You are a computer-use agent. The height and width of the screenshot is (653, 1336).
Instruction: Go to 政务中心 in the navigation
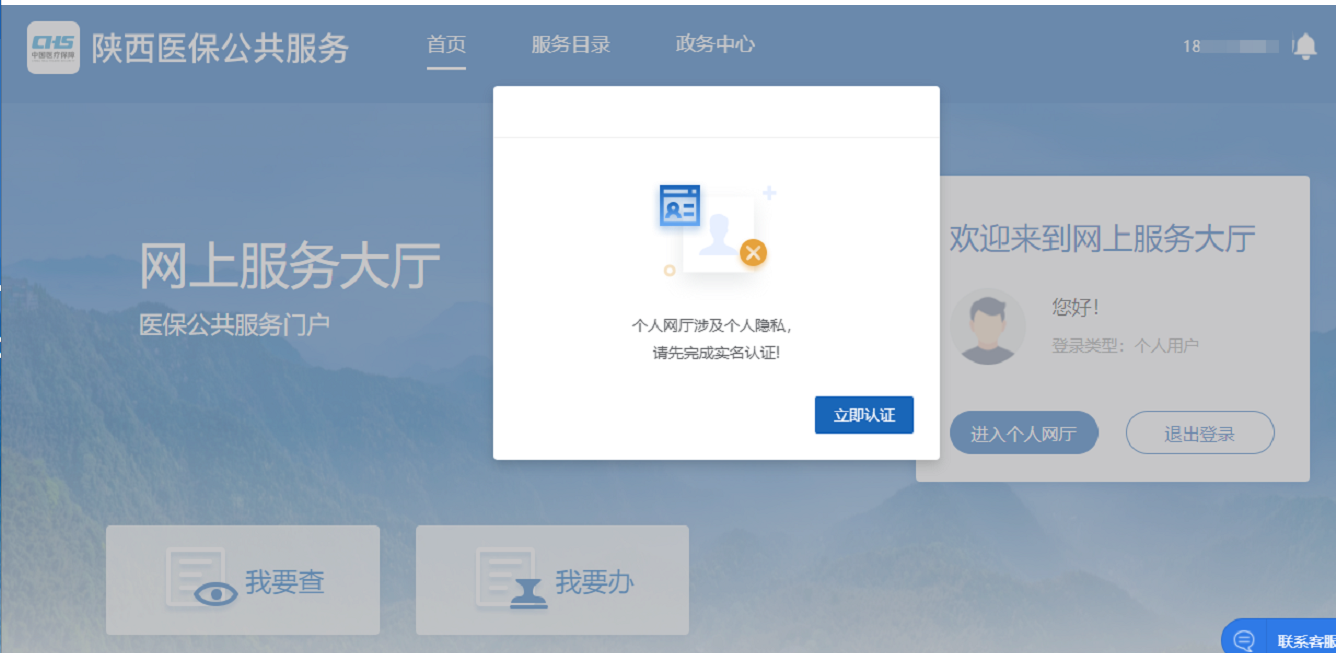(715, 45)
